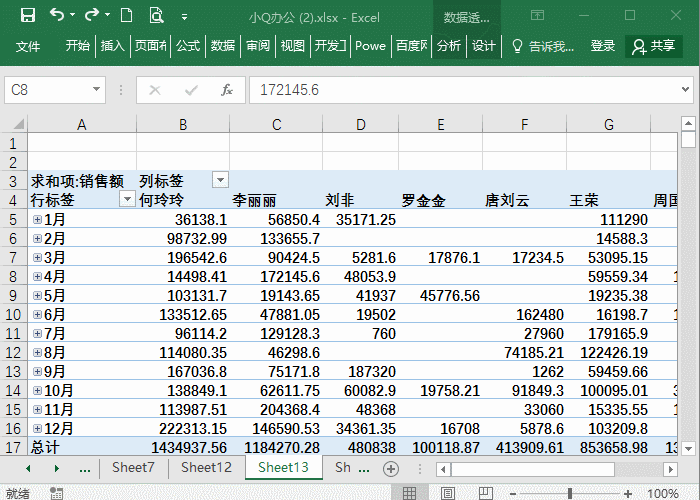The width and height of the screenshot is (700, 500).
Task: Click the Print Preview icon
Action: (x=156, y=15)
